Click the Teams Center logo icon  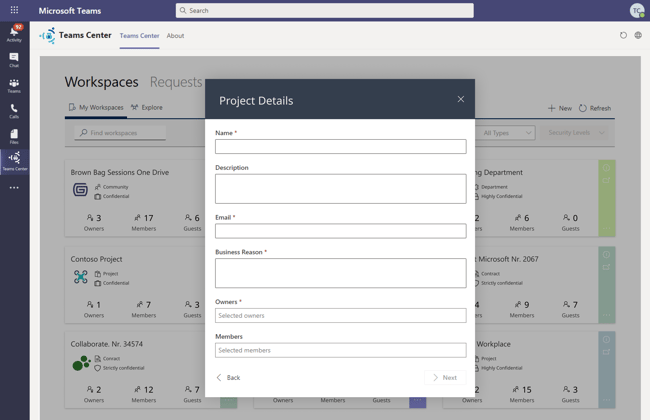click(x=48, y=36)
